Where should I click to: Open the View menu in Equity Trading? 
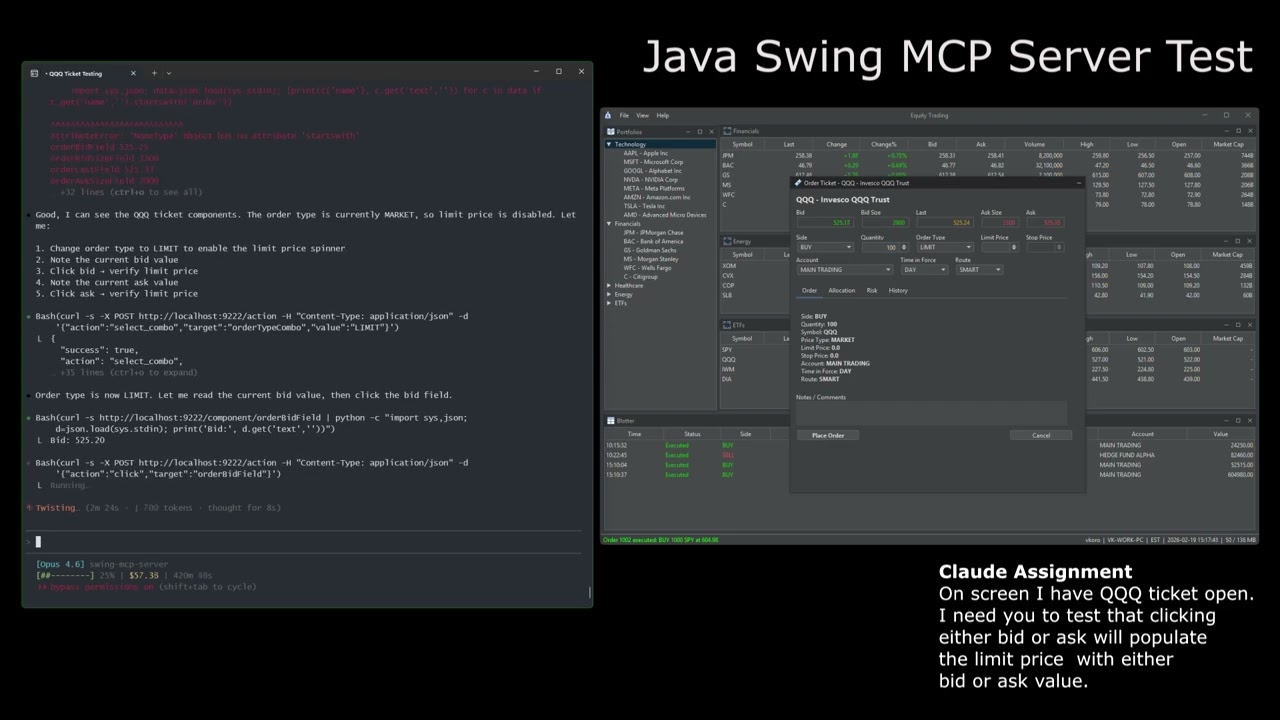coord(642,115)
